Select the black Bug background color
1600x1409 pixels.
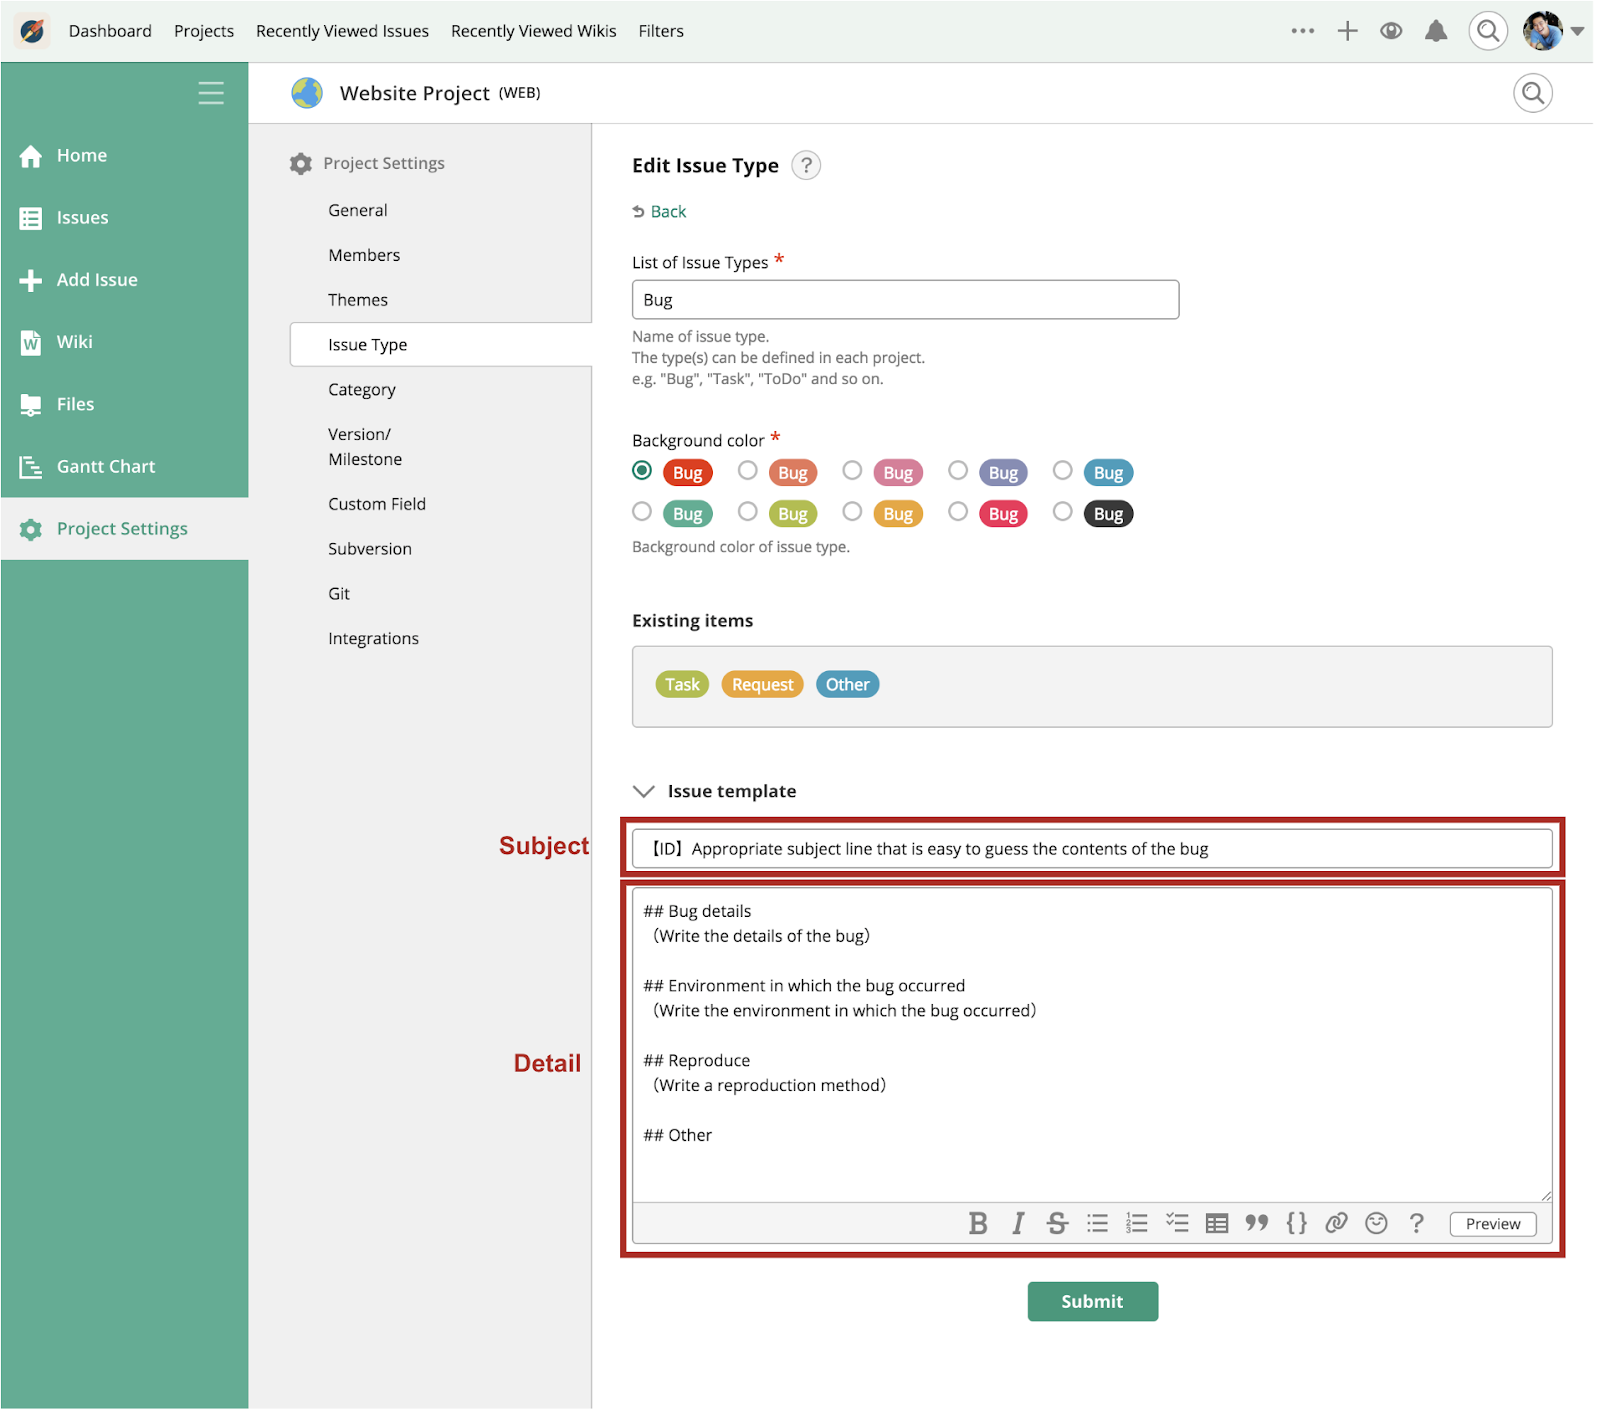(1063, 512)
